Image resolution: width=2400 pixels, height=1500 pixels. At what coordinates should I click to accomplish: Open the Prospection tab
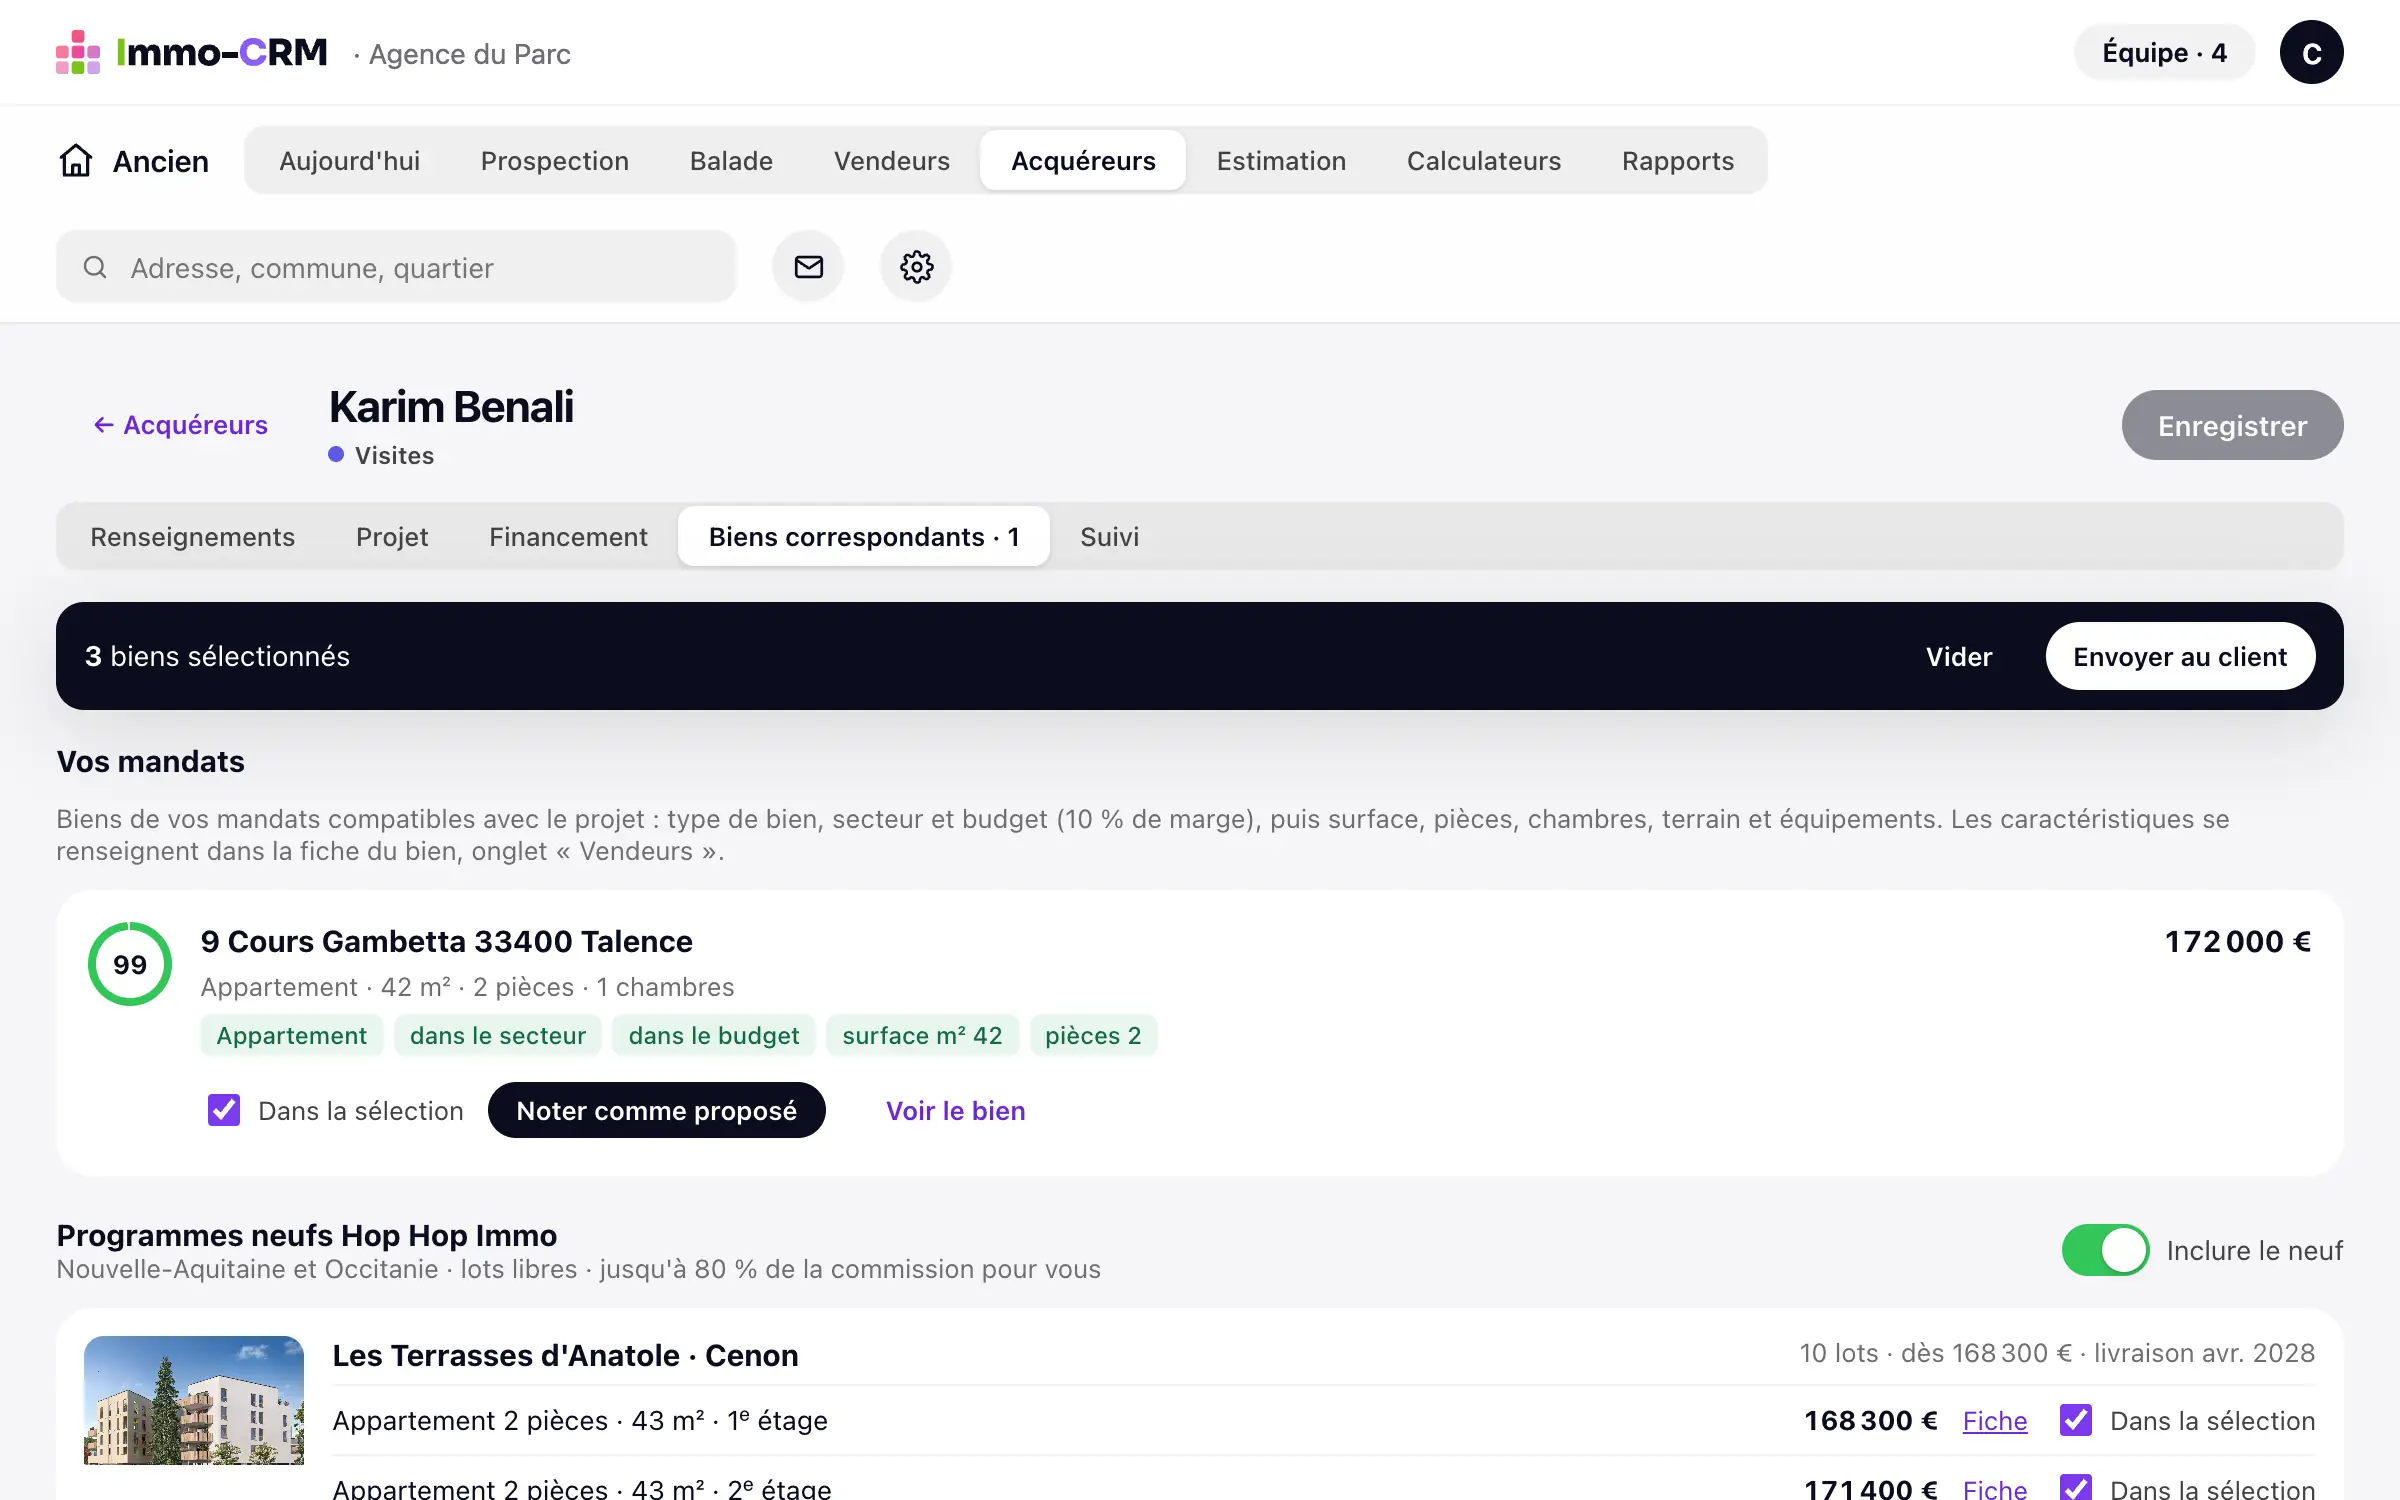[555, 161]
